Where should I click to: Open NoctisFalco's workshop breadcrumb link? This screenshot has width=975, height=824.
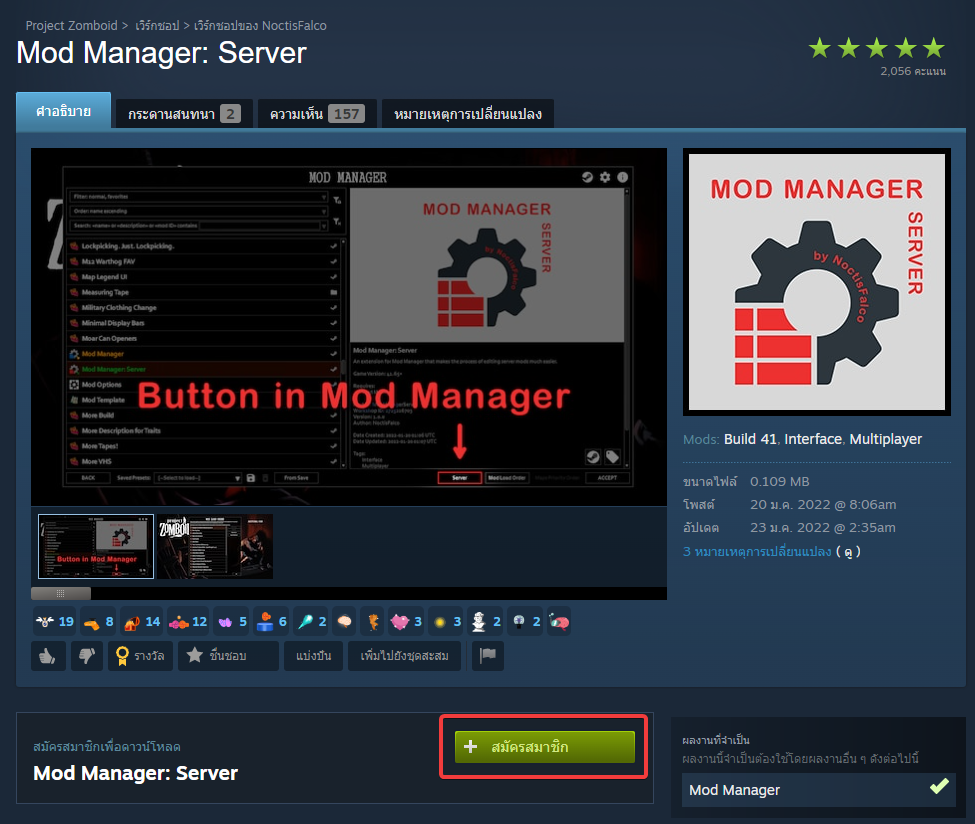tap(260, 25)
